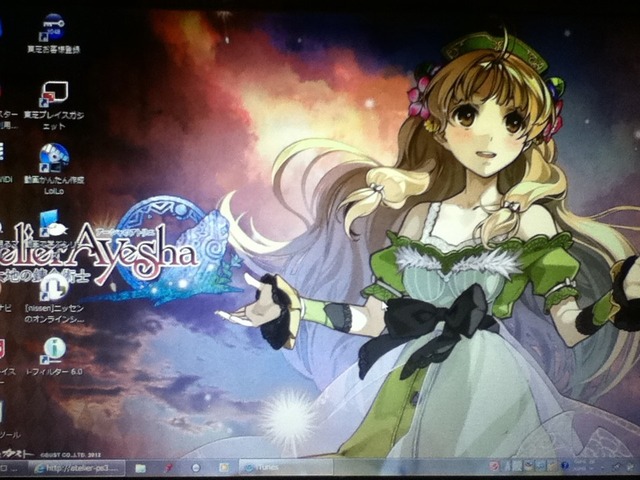Click the yellow square icon on the taskbar
This screenshot has height=480, width=640.
(223, 468)
